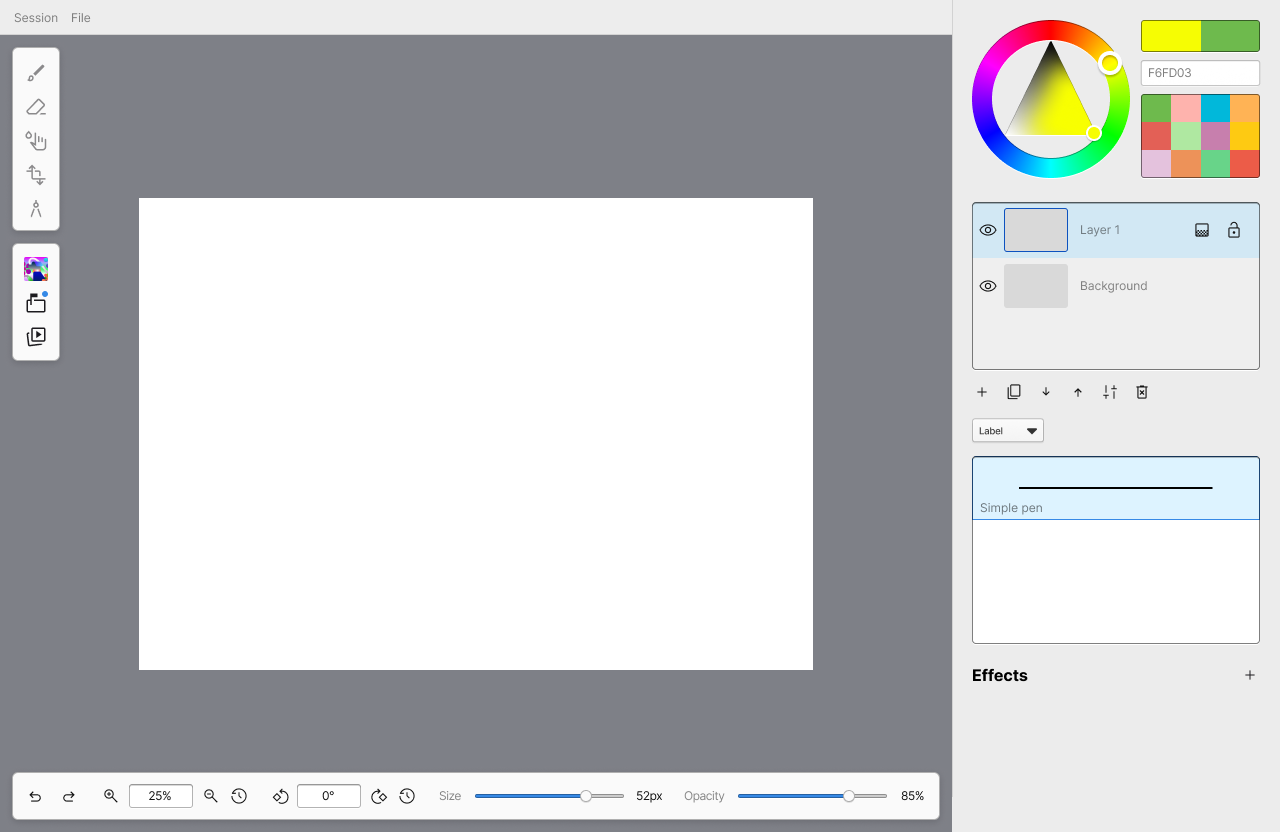Expand Effects with the plus button
1280x832 pixels.
pos(1249,675)
